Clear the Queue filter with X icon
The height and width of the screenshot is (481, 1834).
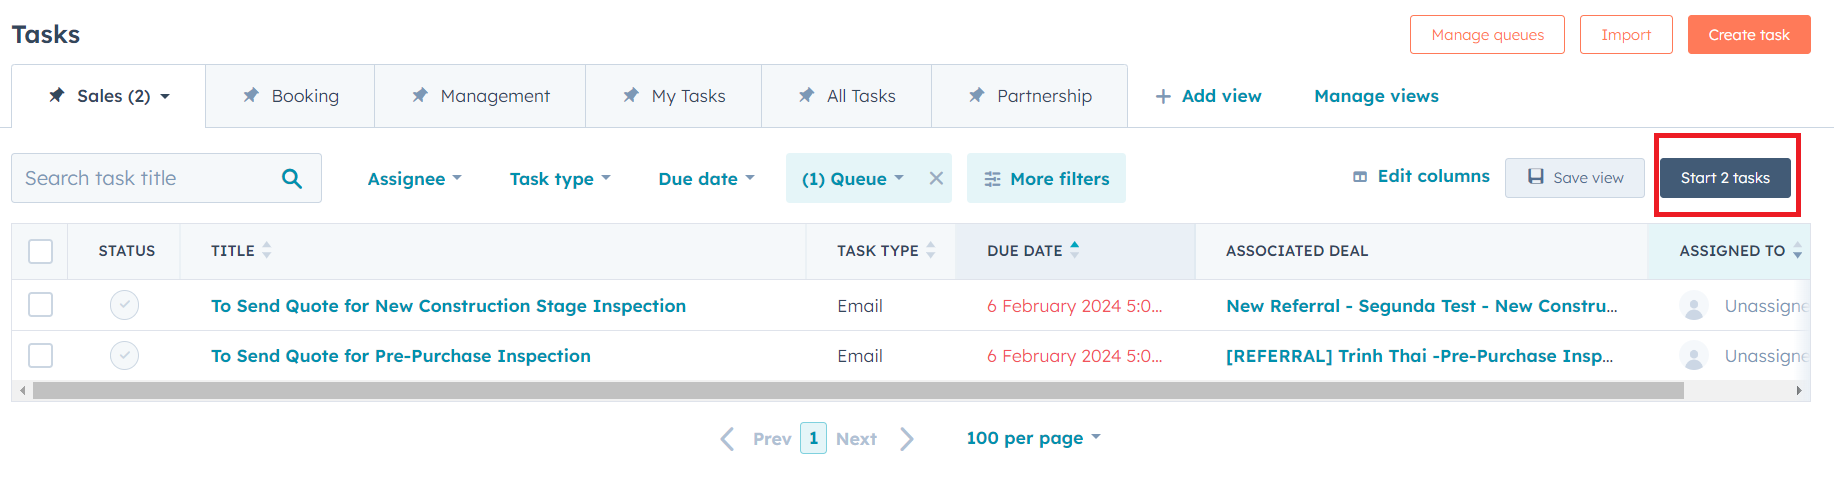[936, 178]
